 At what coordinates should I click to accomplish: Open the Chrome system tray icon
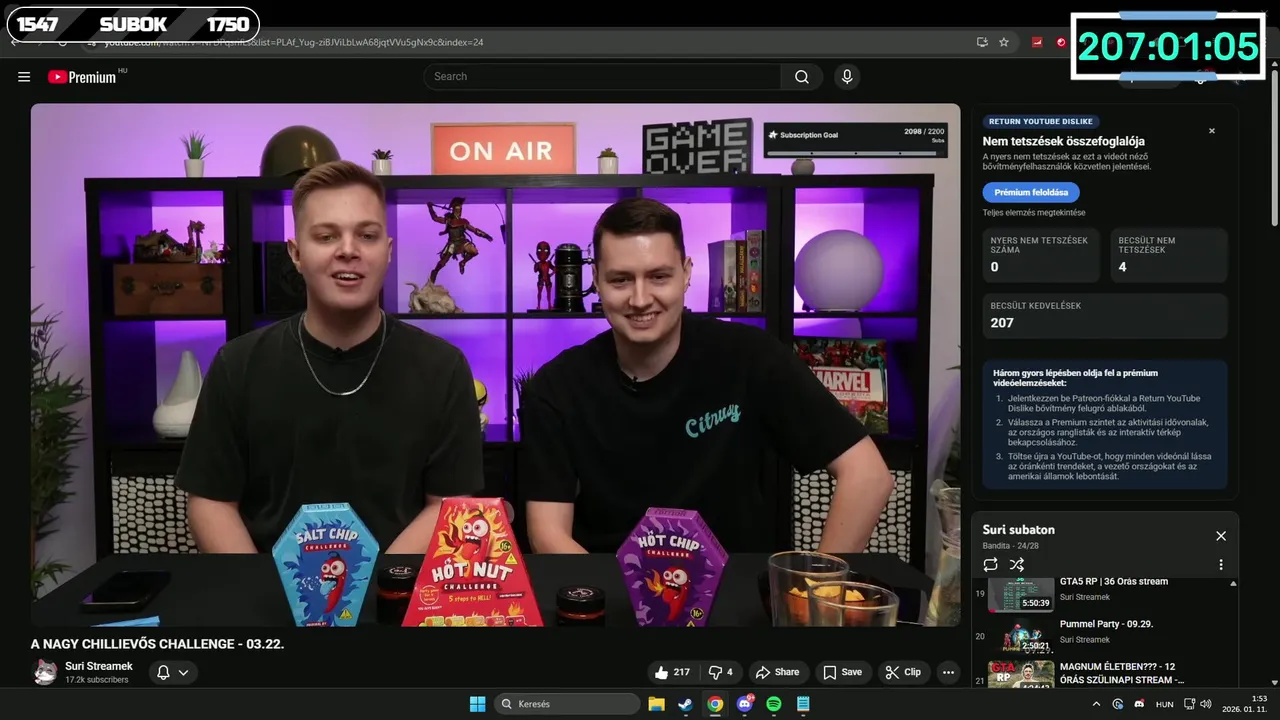[1118, 704]
